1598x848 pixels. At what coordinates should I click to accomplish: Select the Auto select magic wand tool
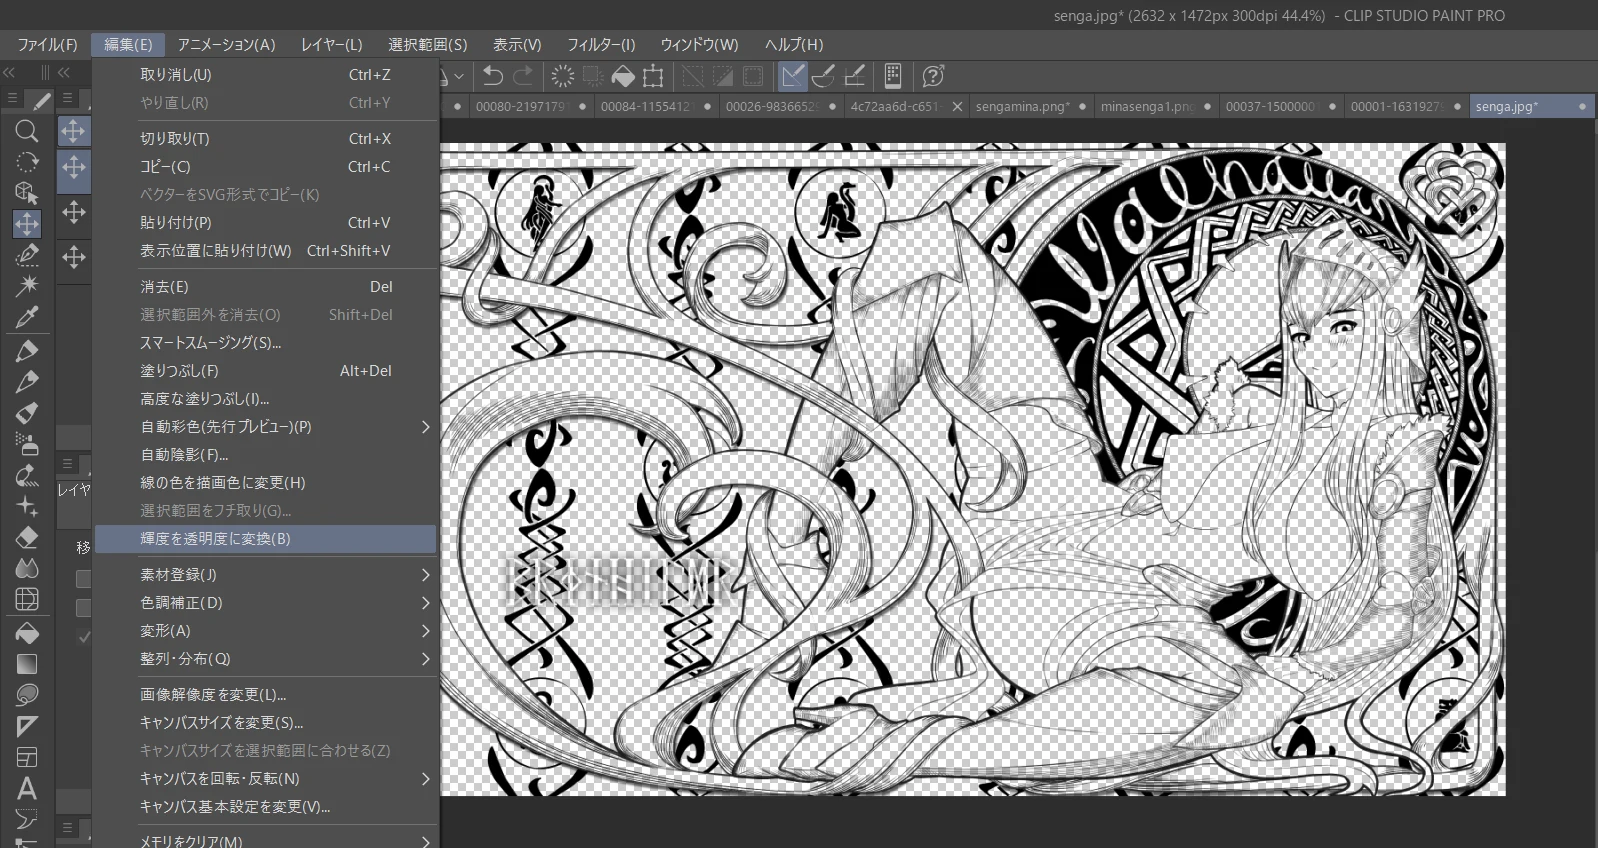[27, 286]
